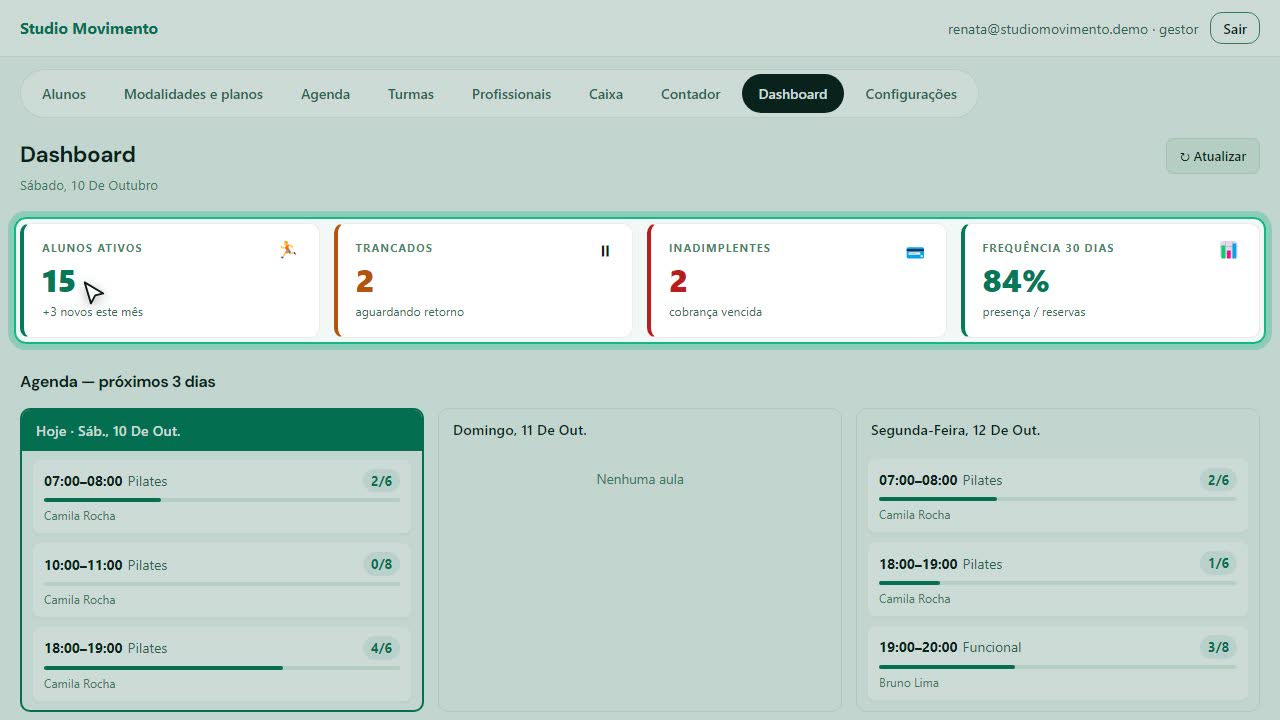The width and height of the screenshot is (1280, 720).
Task: Click the user email renata@studiomovimento.demo
Action: [1048, 29]
